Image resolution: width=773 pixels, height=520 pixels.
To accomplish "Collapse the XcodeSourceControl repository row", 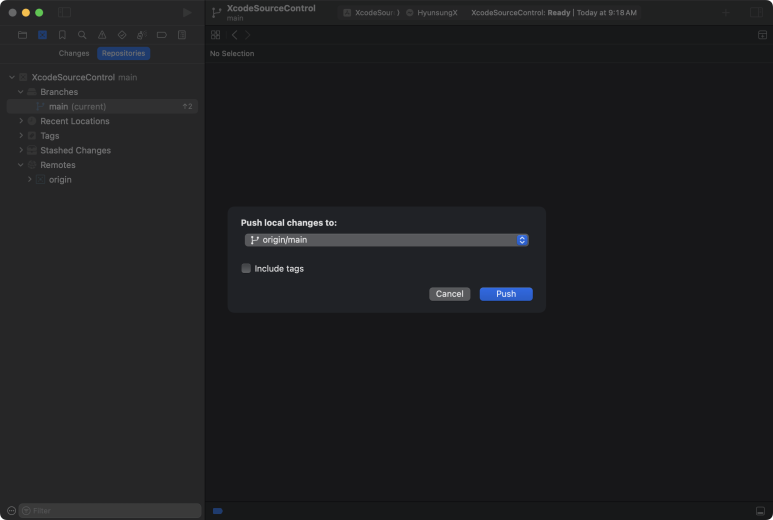I will pyautogui.click(x=12, y=77).
